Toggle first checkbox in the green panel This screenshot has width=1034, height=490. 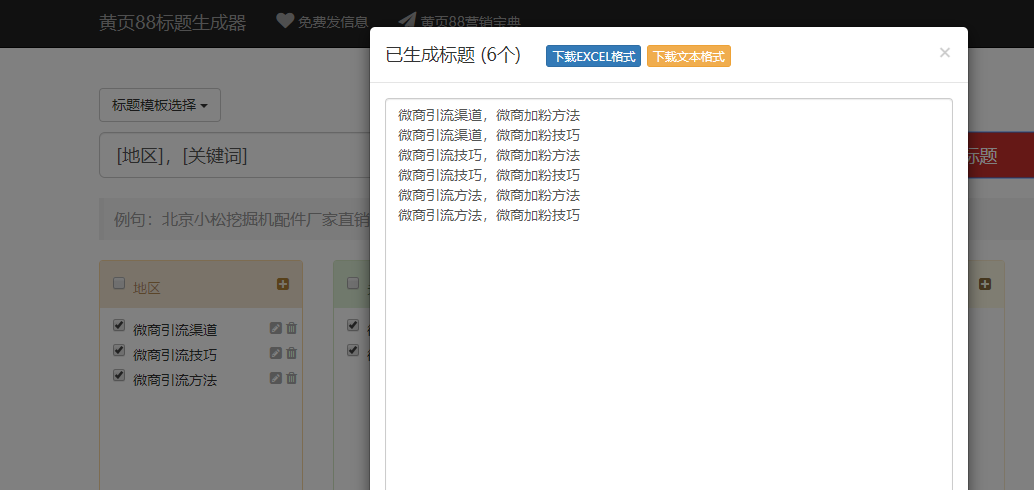(353, 325)
